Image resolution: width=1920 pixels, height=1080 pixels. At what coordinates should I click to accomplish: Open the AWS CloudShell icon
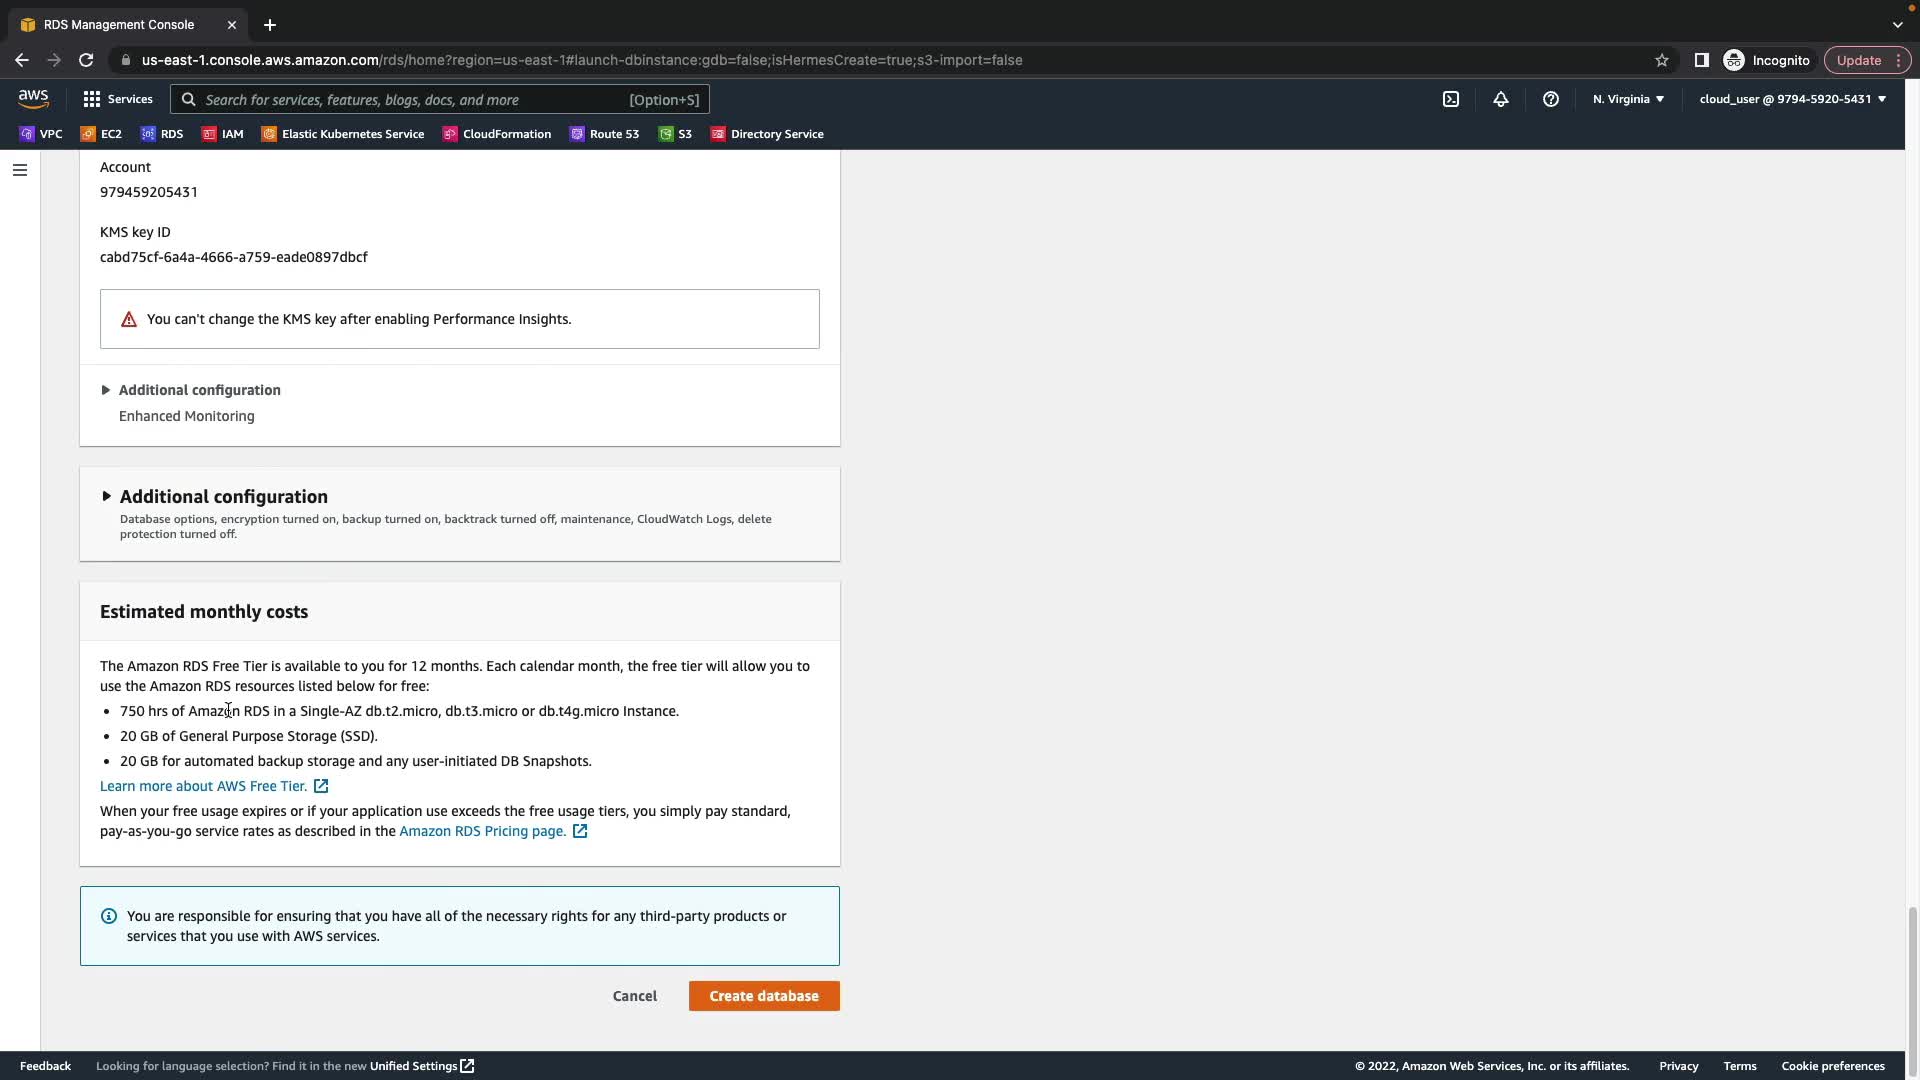coord(1450,99)
